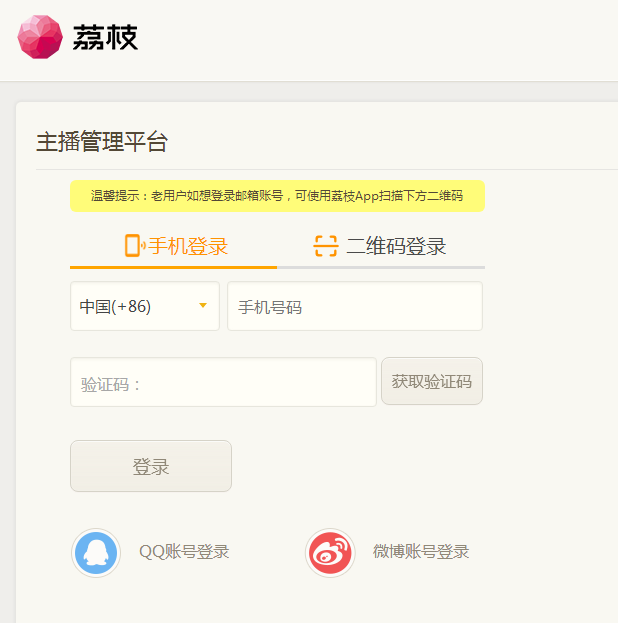Click the gray underline below 二维码登录
The image size is (618, 623).
(x=381, y=267)
